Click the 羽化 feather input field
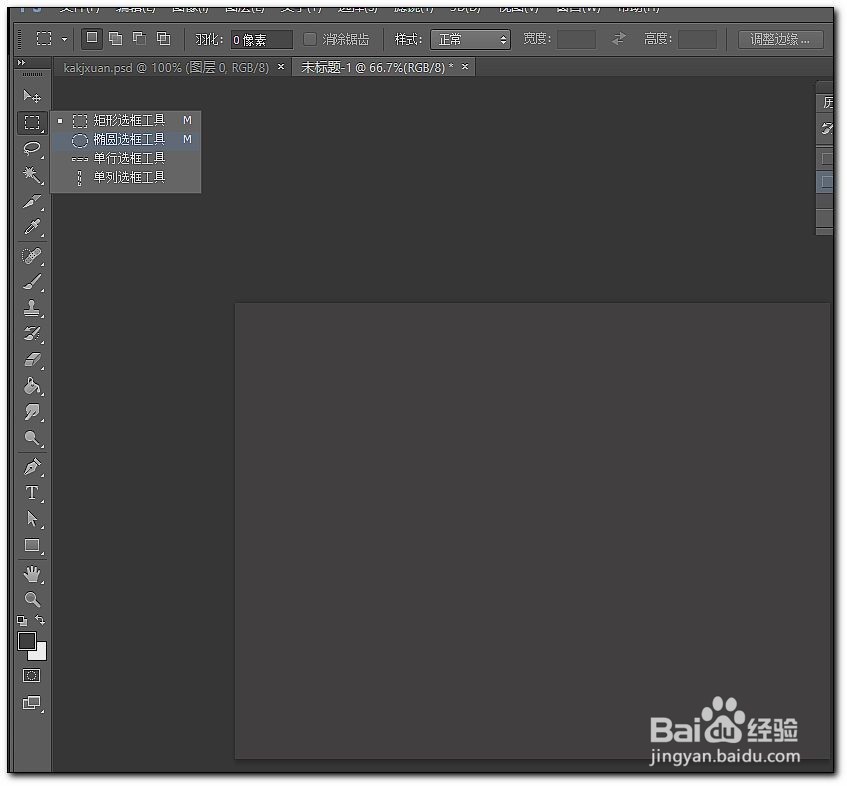This screenshot has height=786, width=847. click(x=262, y=39)
